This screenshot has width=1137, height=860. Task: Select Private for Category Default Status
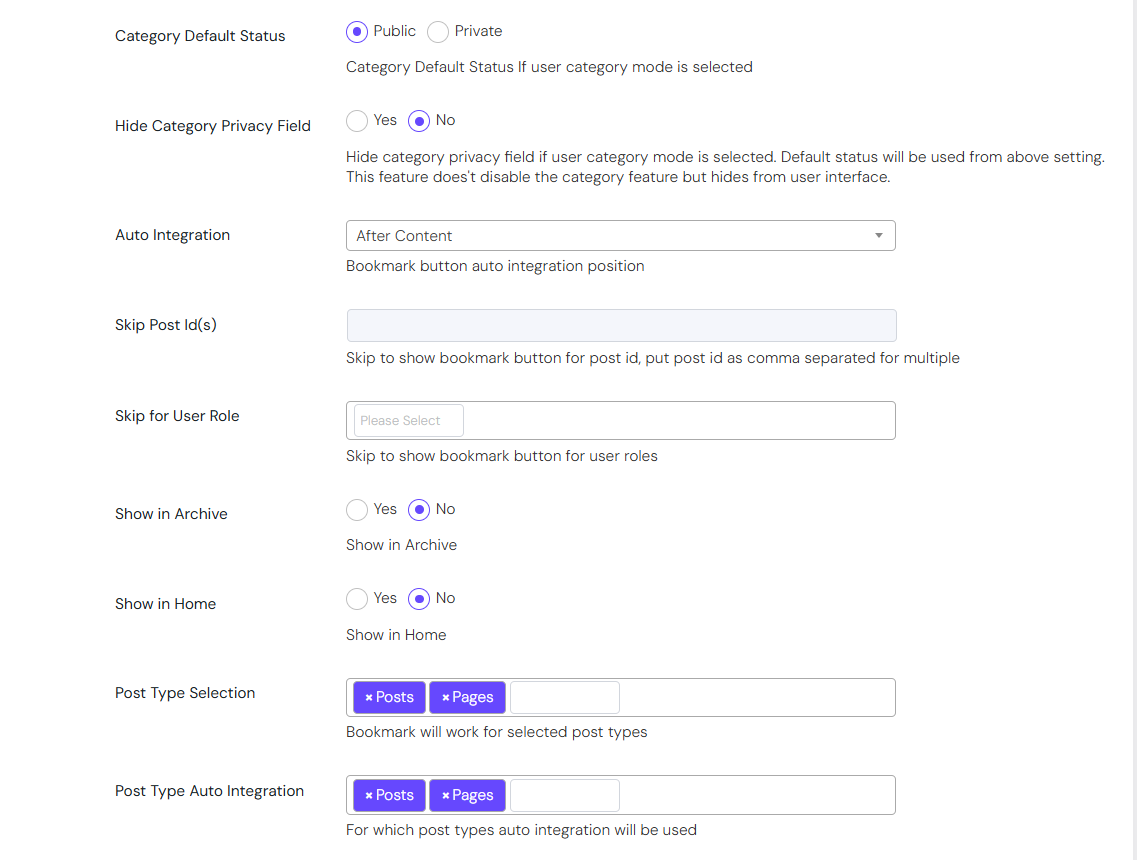coord(438,32)
